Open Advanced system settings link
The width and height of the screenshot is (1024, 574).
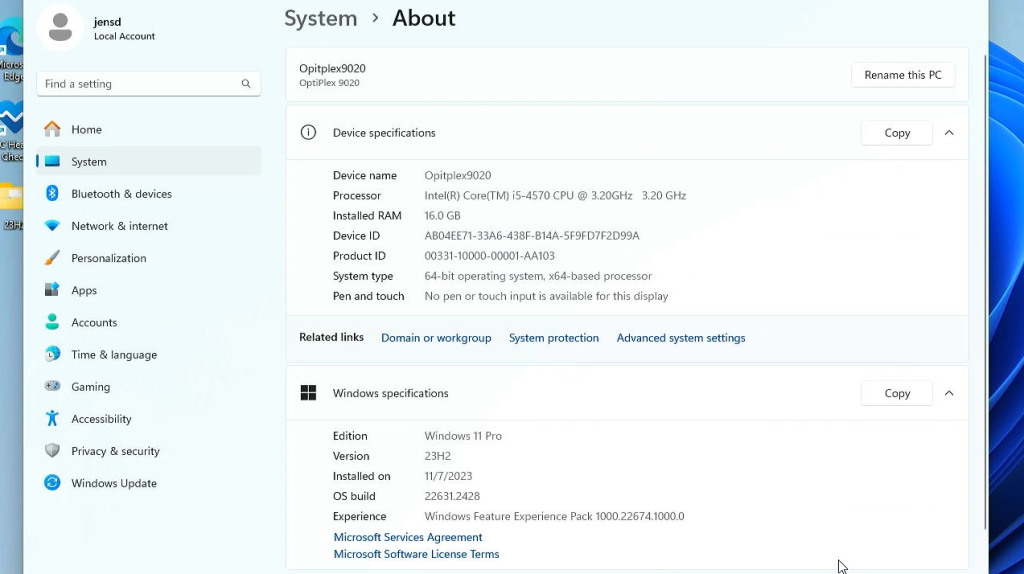click(x=680, y=338)
